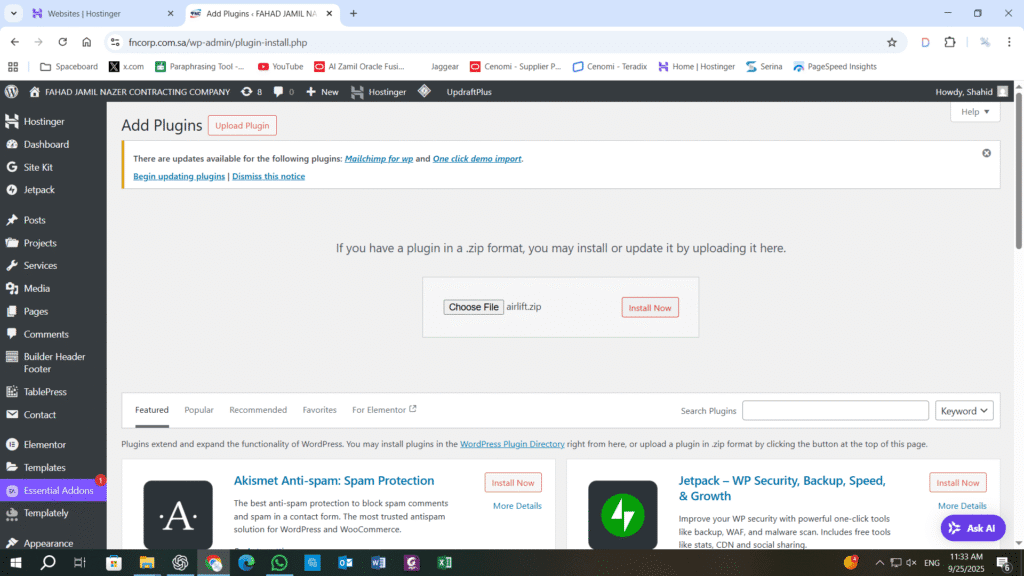The height and width of the screenshot is (576, 1024).
Task: Switch to Websites | Hostinger tab
Action: tap(103, 13)
